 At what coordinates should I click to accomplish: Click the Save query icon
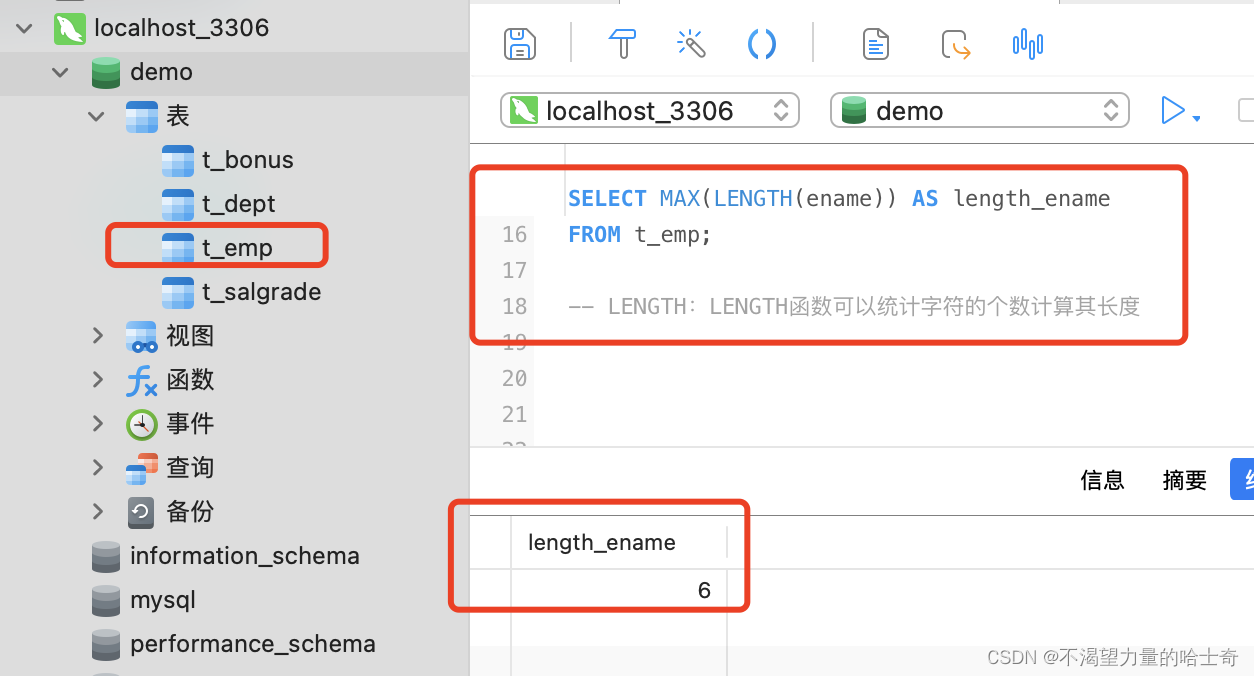pos(519,44)
